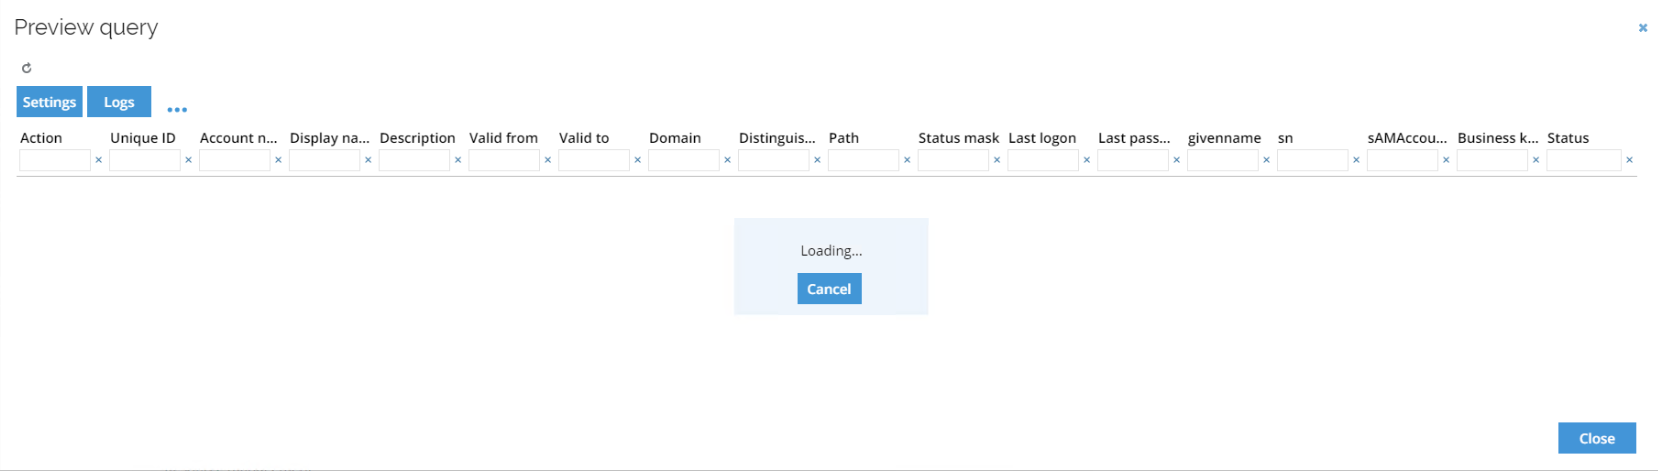Click the refresh icon below Preview query
Screen dimensions: 1658x471
(27, 68)
